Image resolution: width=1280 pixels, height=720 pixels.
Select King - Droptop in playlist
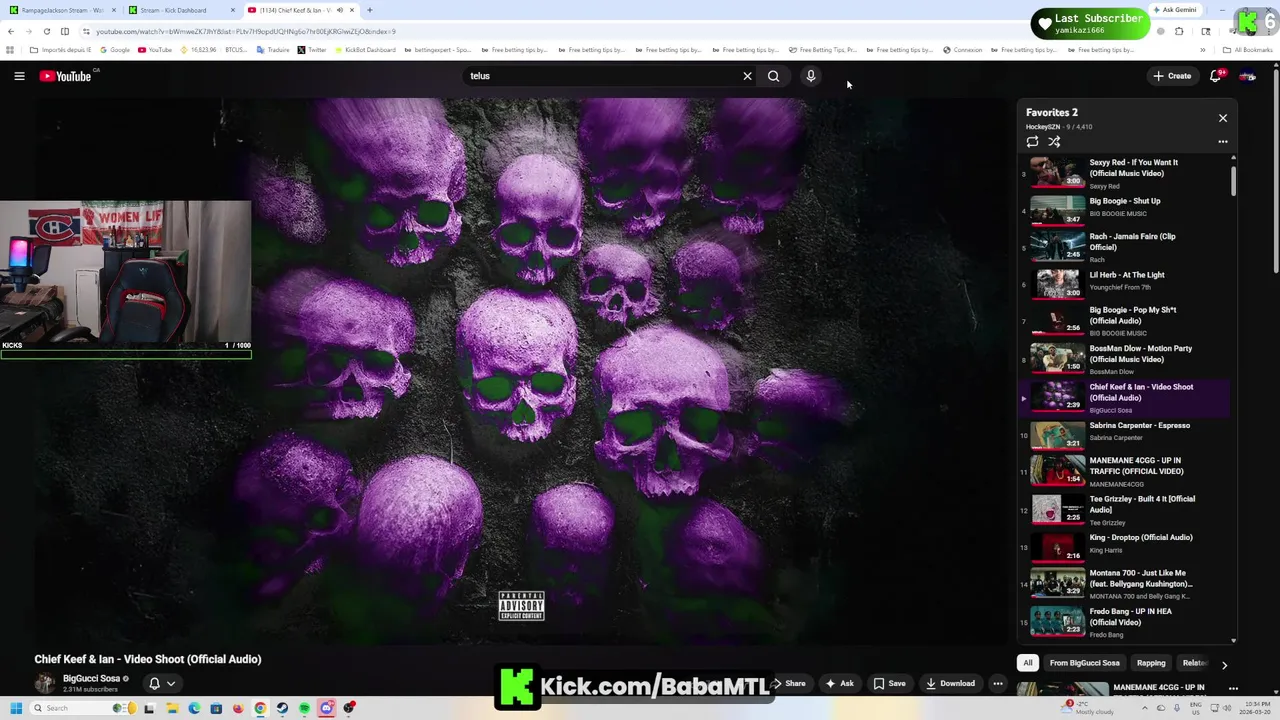point(1125,547)
